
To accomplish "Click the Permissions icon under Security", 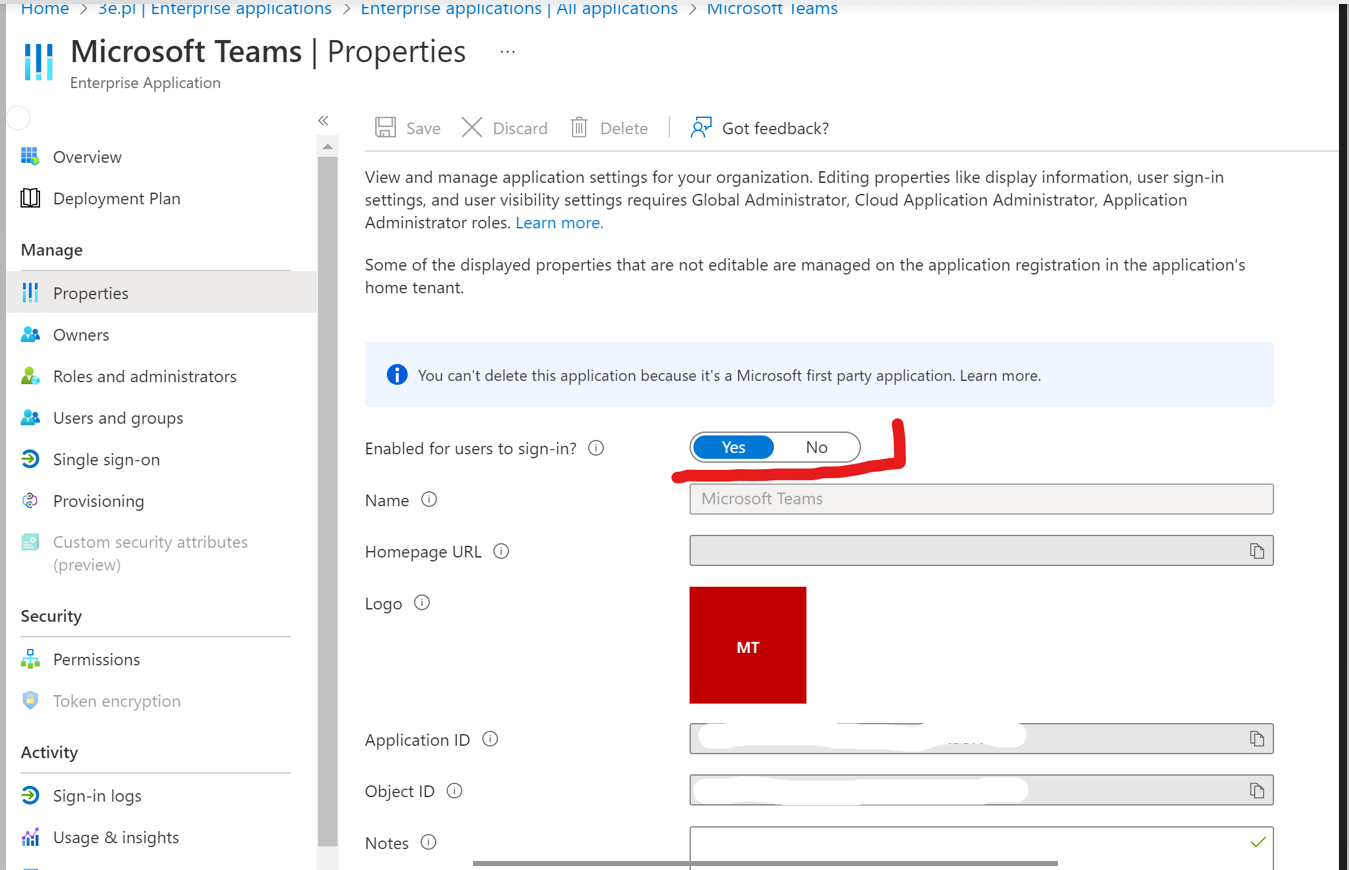I will point(33,659).
